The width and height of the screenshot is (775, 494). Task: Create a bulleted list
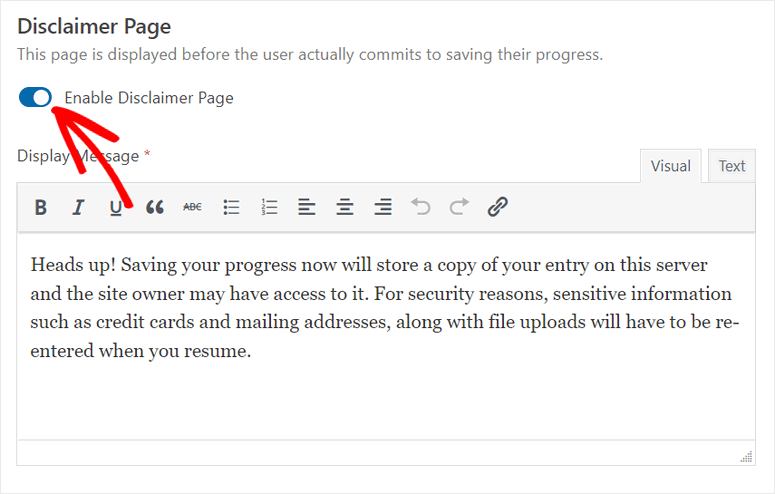pyautogui.click(x=231, y=207)
